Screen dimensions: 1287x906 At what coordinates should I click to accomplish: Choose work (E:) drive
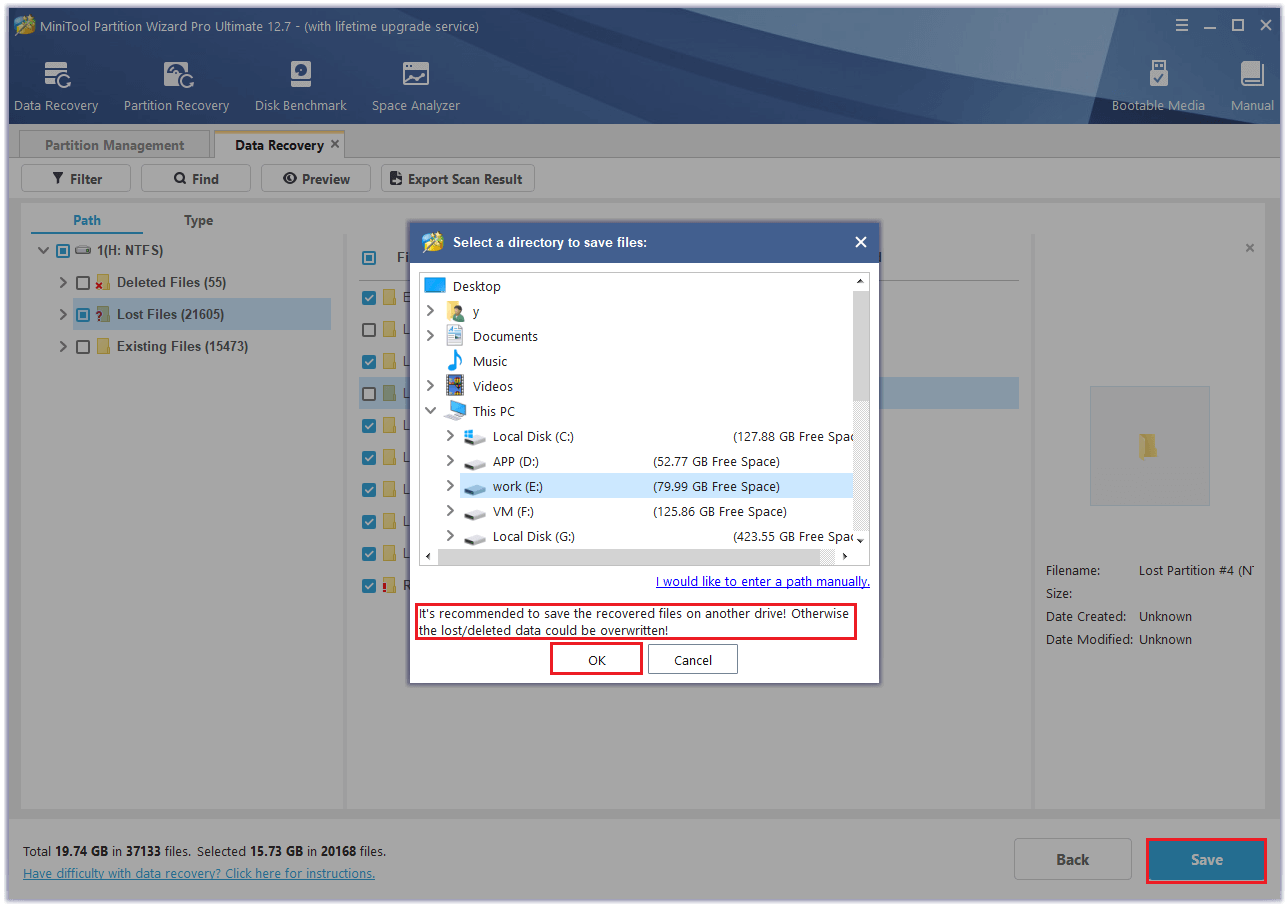pos(656,486)
